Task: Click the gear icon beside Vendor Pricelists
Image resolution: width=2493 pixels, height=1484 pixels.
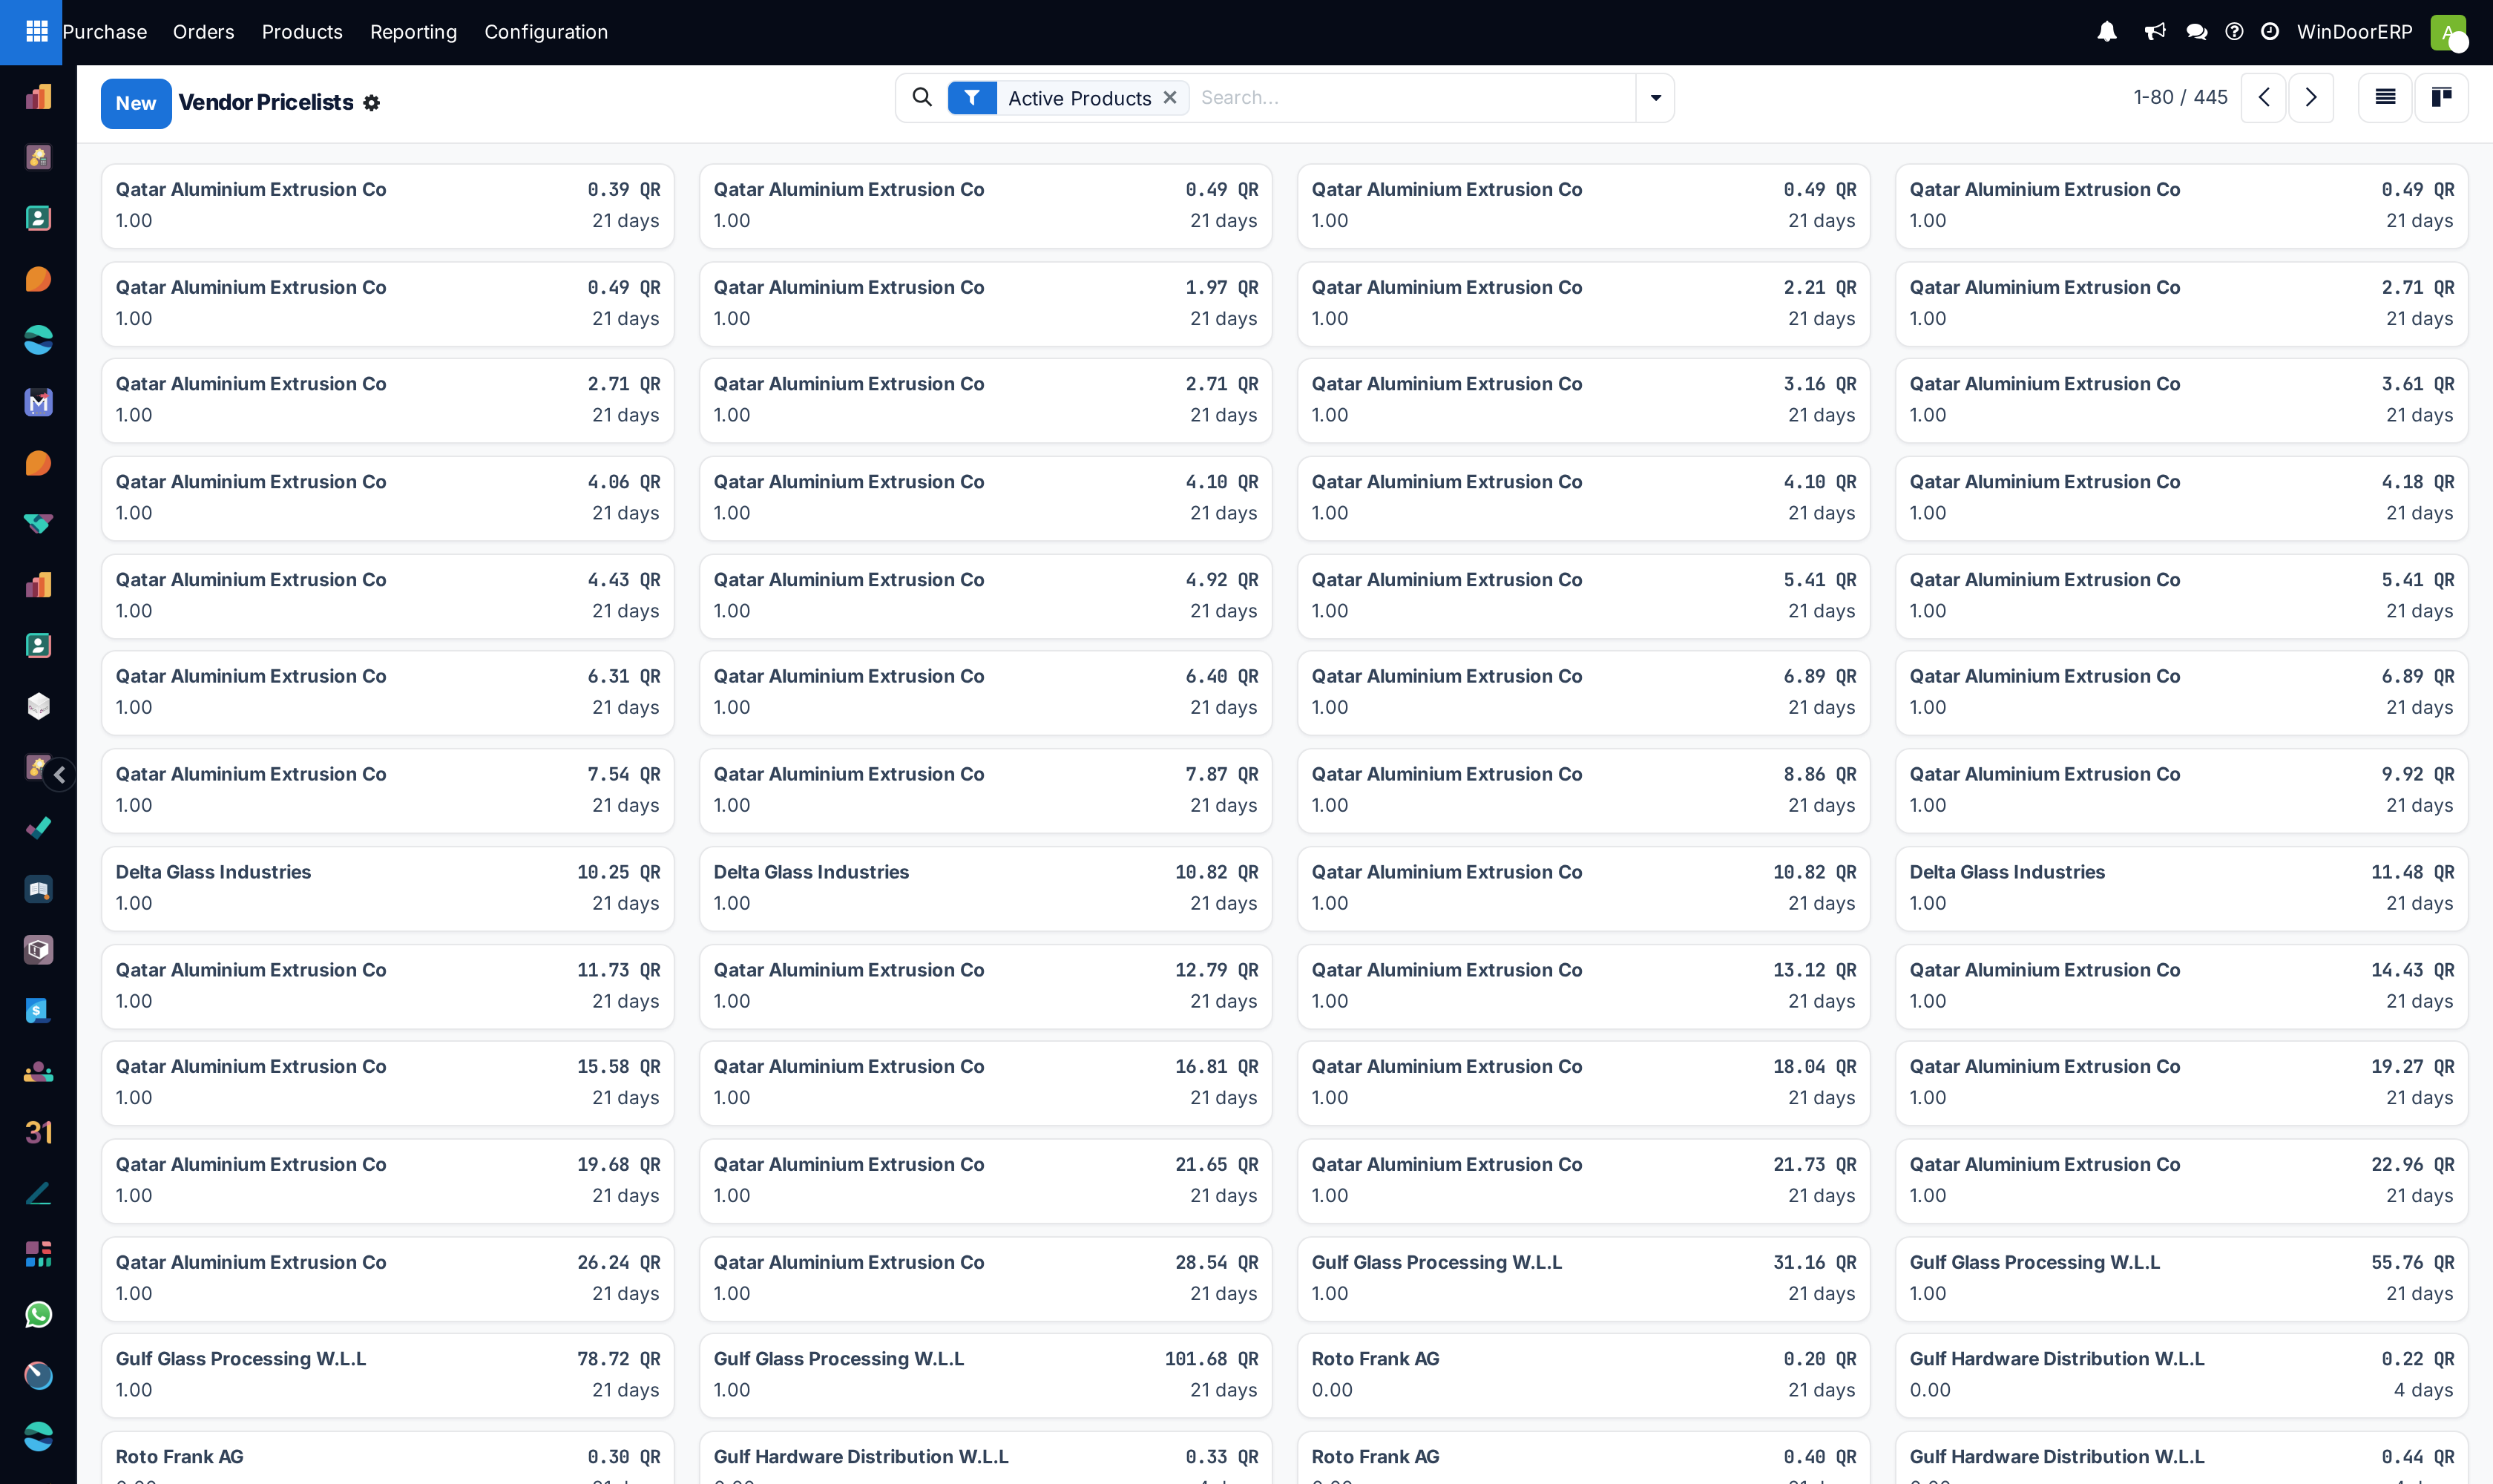Action: click(x=371, y=103)
